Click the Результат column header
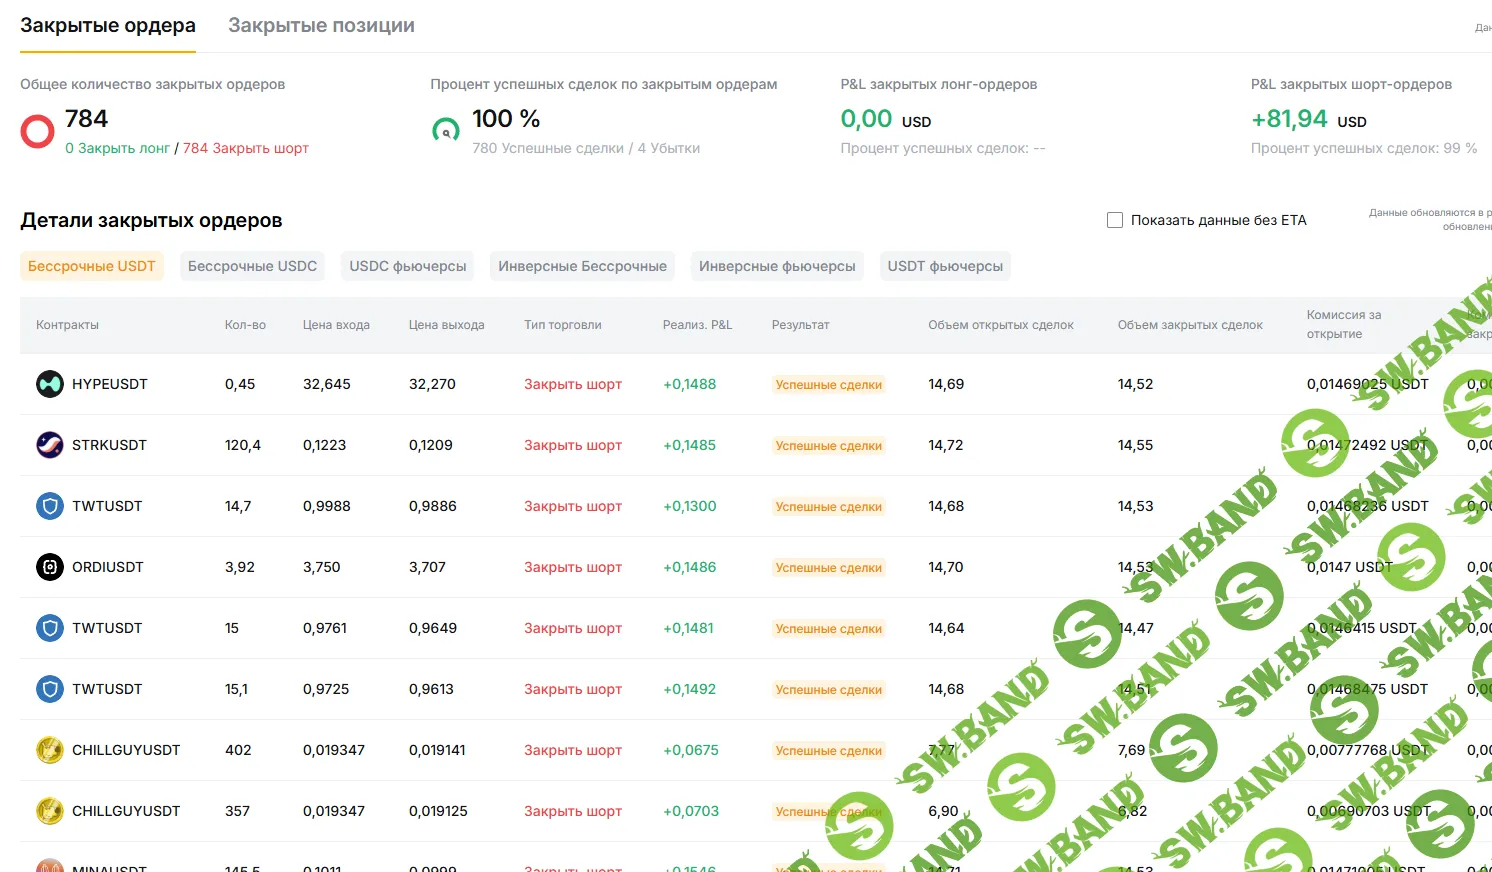The image size is (1492, 872). tap(800, 325)
